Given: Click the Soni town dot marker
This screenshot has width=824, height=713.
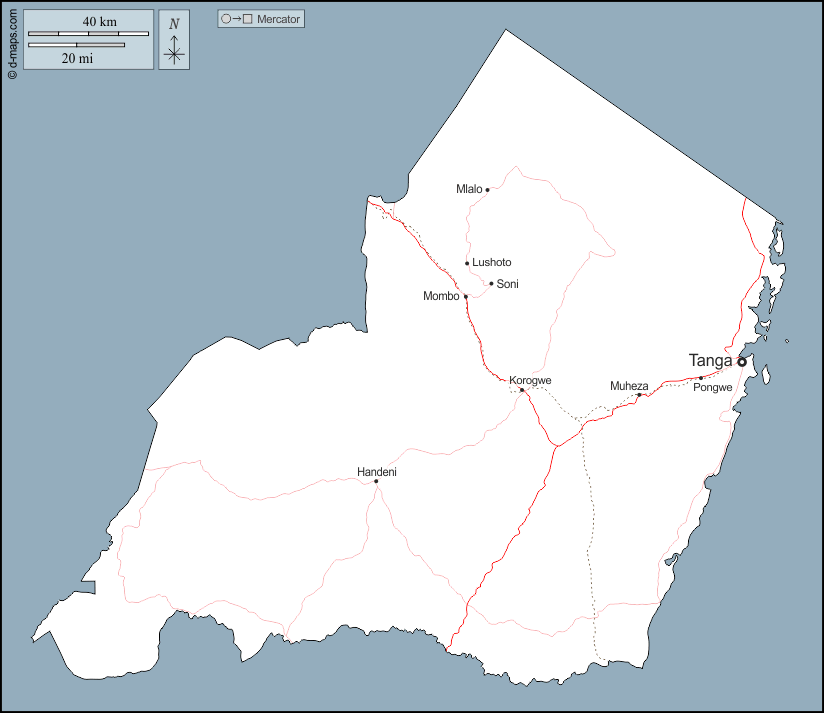Looking at the screenshot, I should tap(491, 284).
